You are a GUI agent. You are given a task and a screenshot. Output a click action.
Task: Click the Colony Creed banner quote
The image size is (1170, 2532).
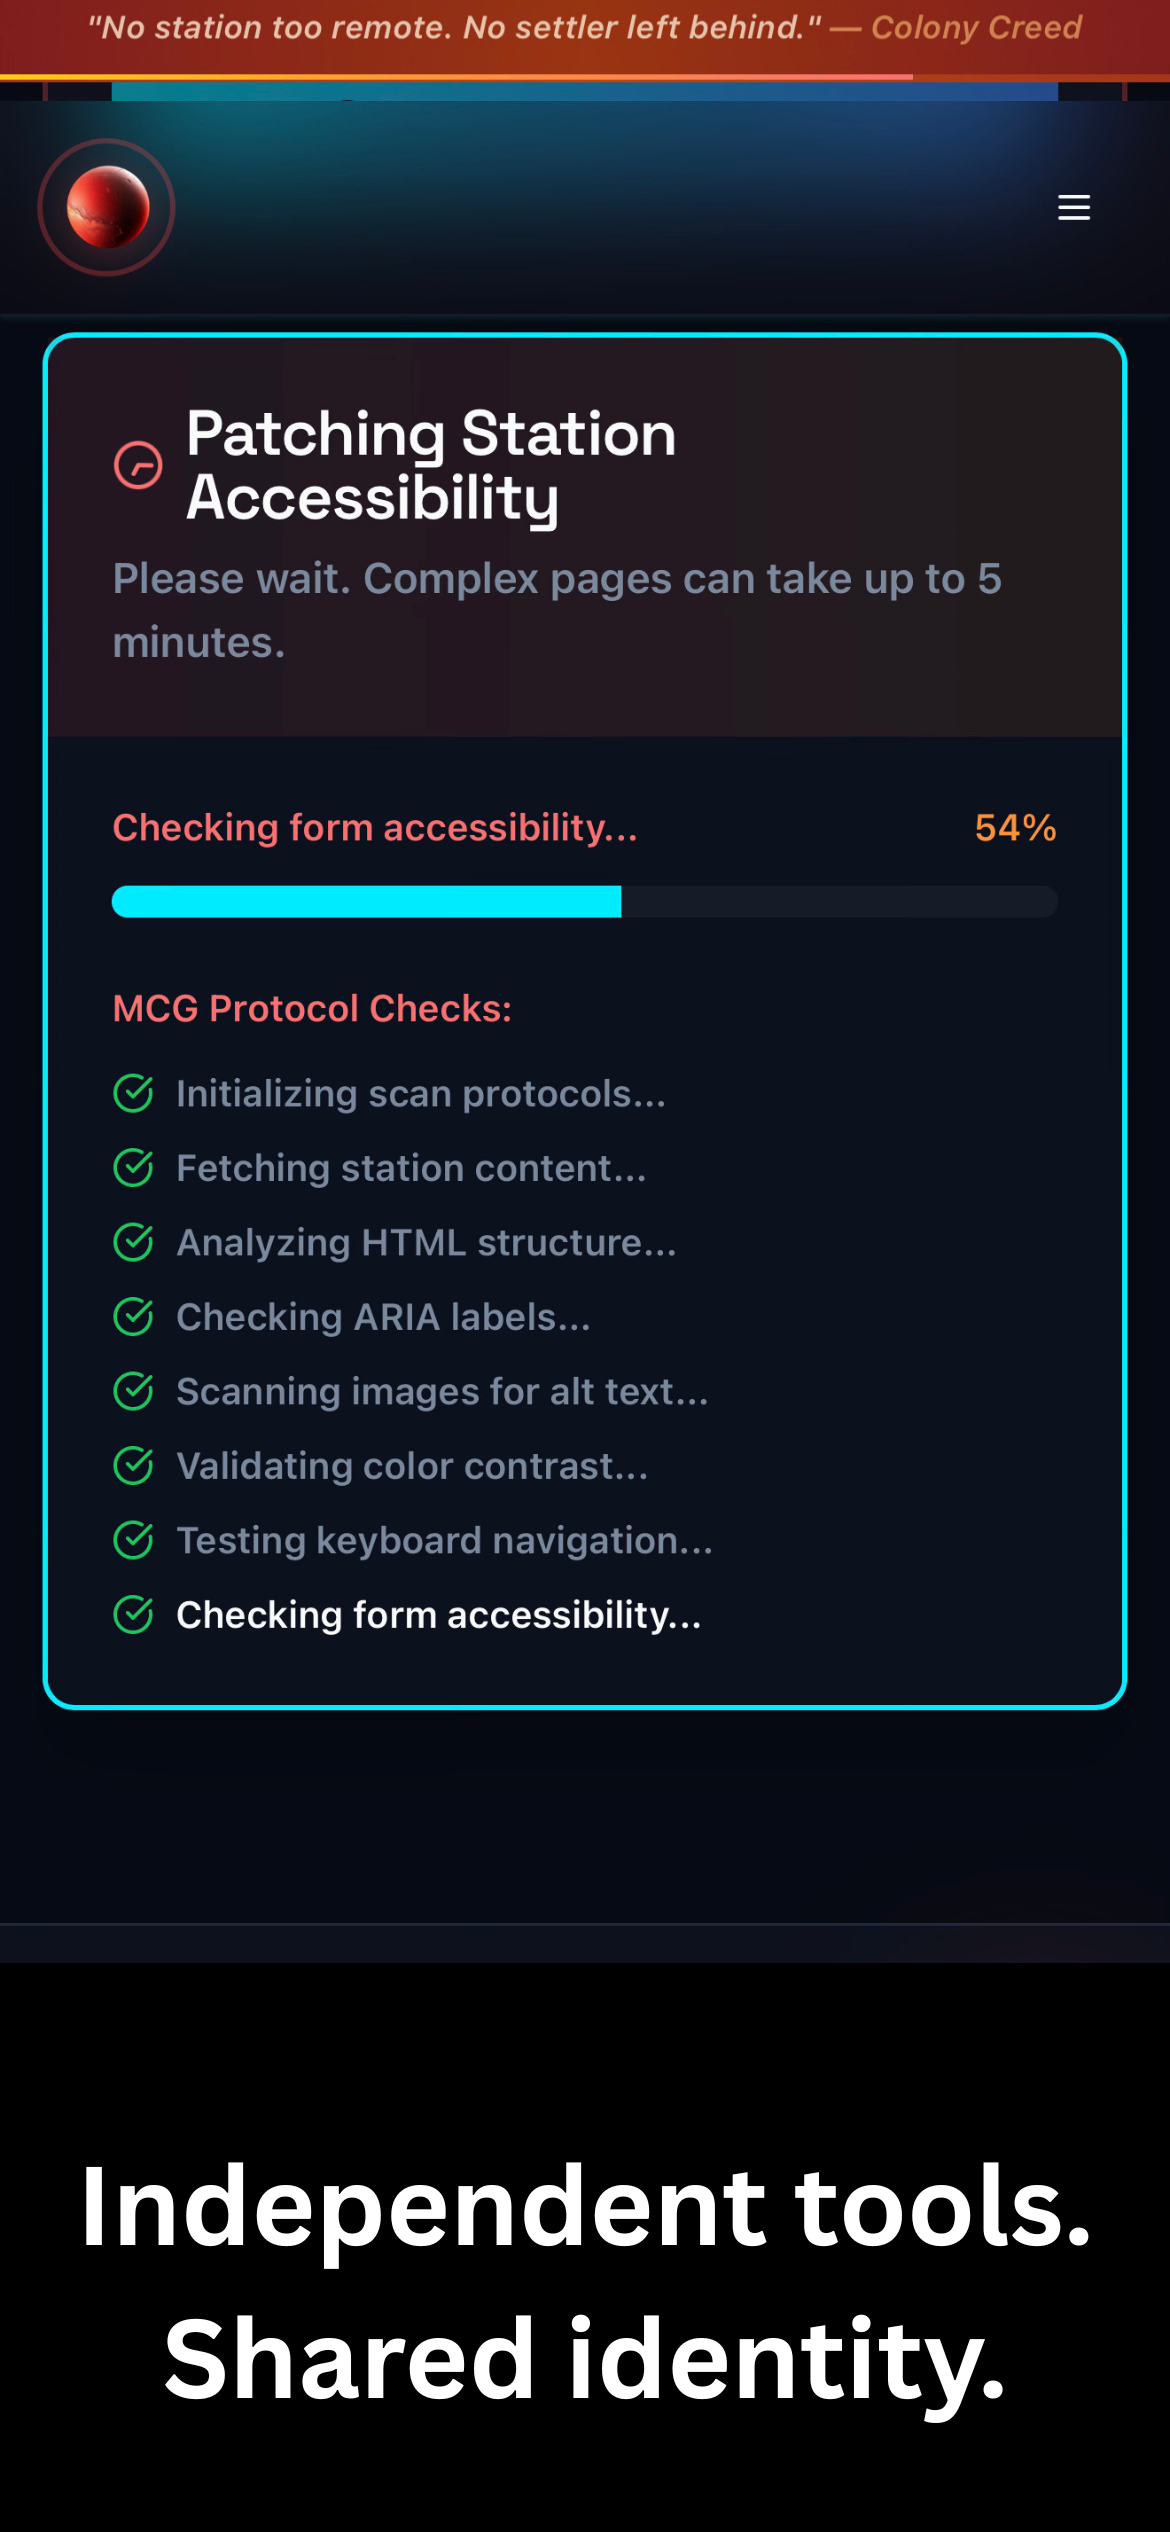(585, 28)
